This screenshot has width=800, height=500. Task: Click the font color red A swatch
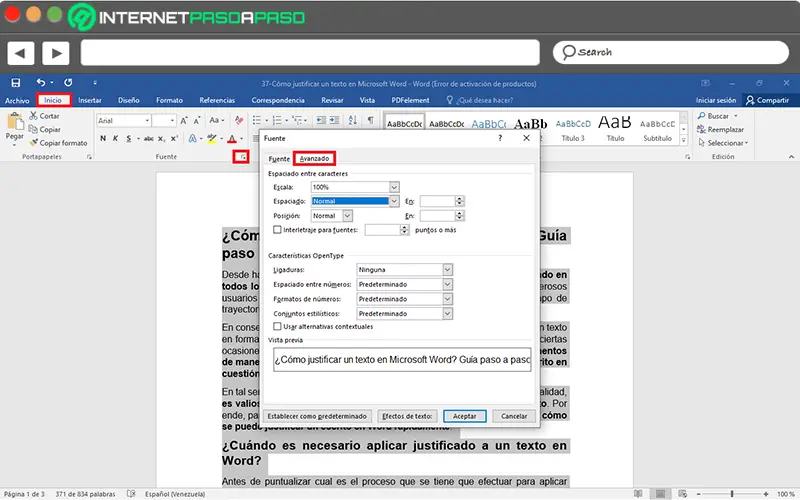pos(232,138)
